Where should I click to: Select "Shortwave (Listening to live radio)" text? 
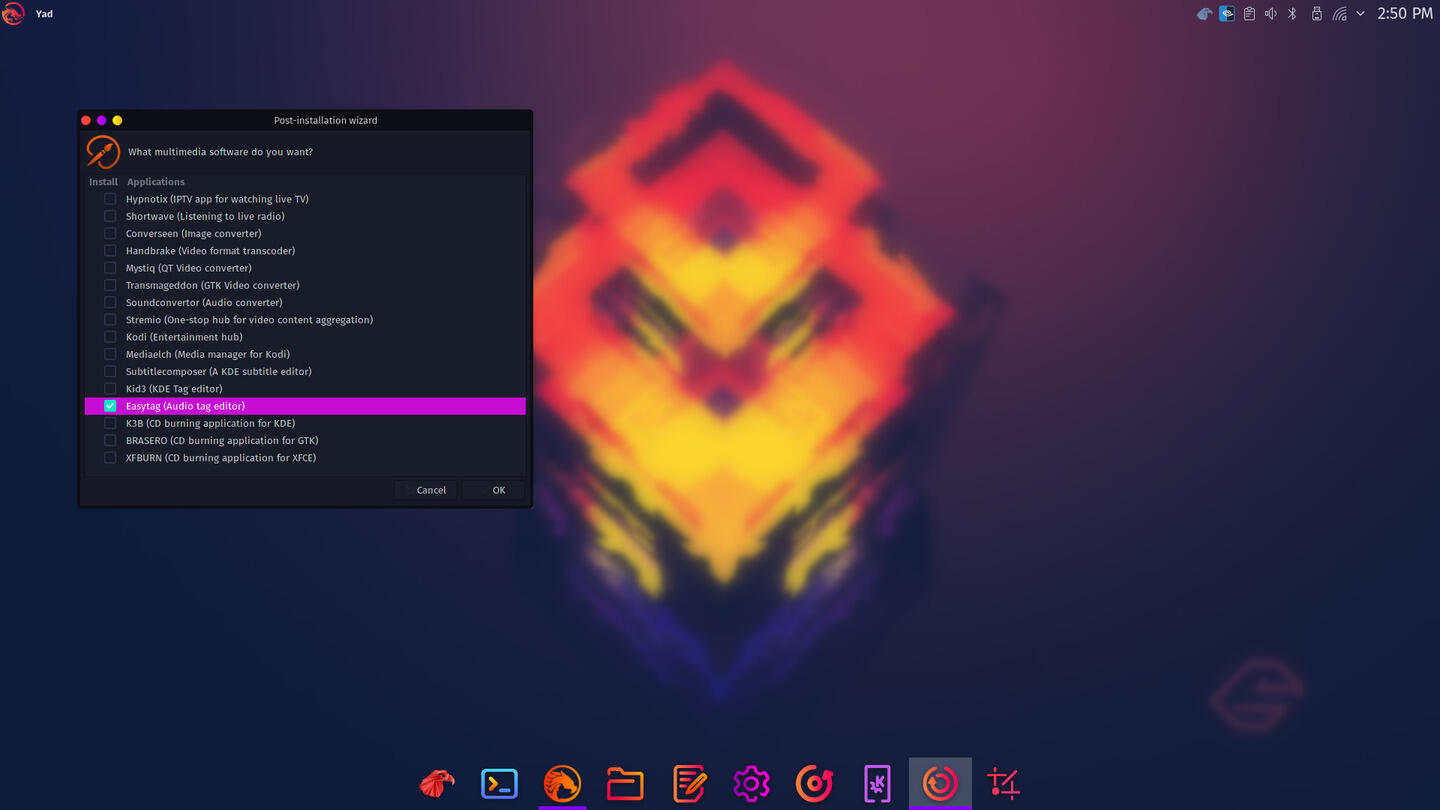[x=205, y=216]
